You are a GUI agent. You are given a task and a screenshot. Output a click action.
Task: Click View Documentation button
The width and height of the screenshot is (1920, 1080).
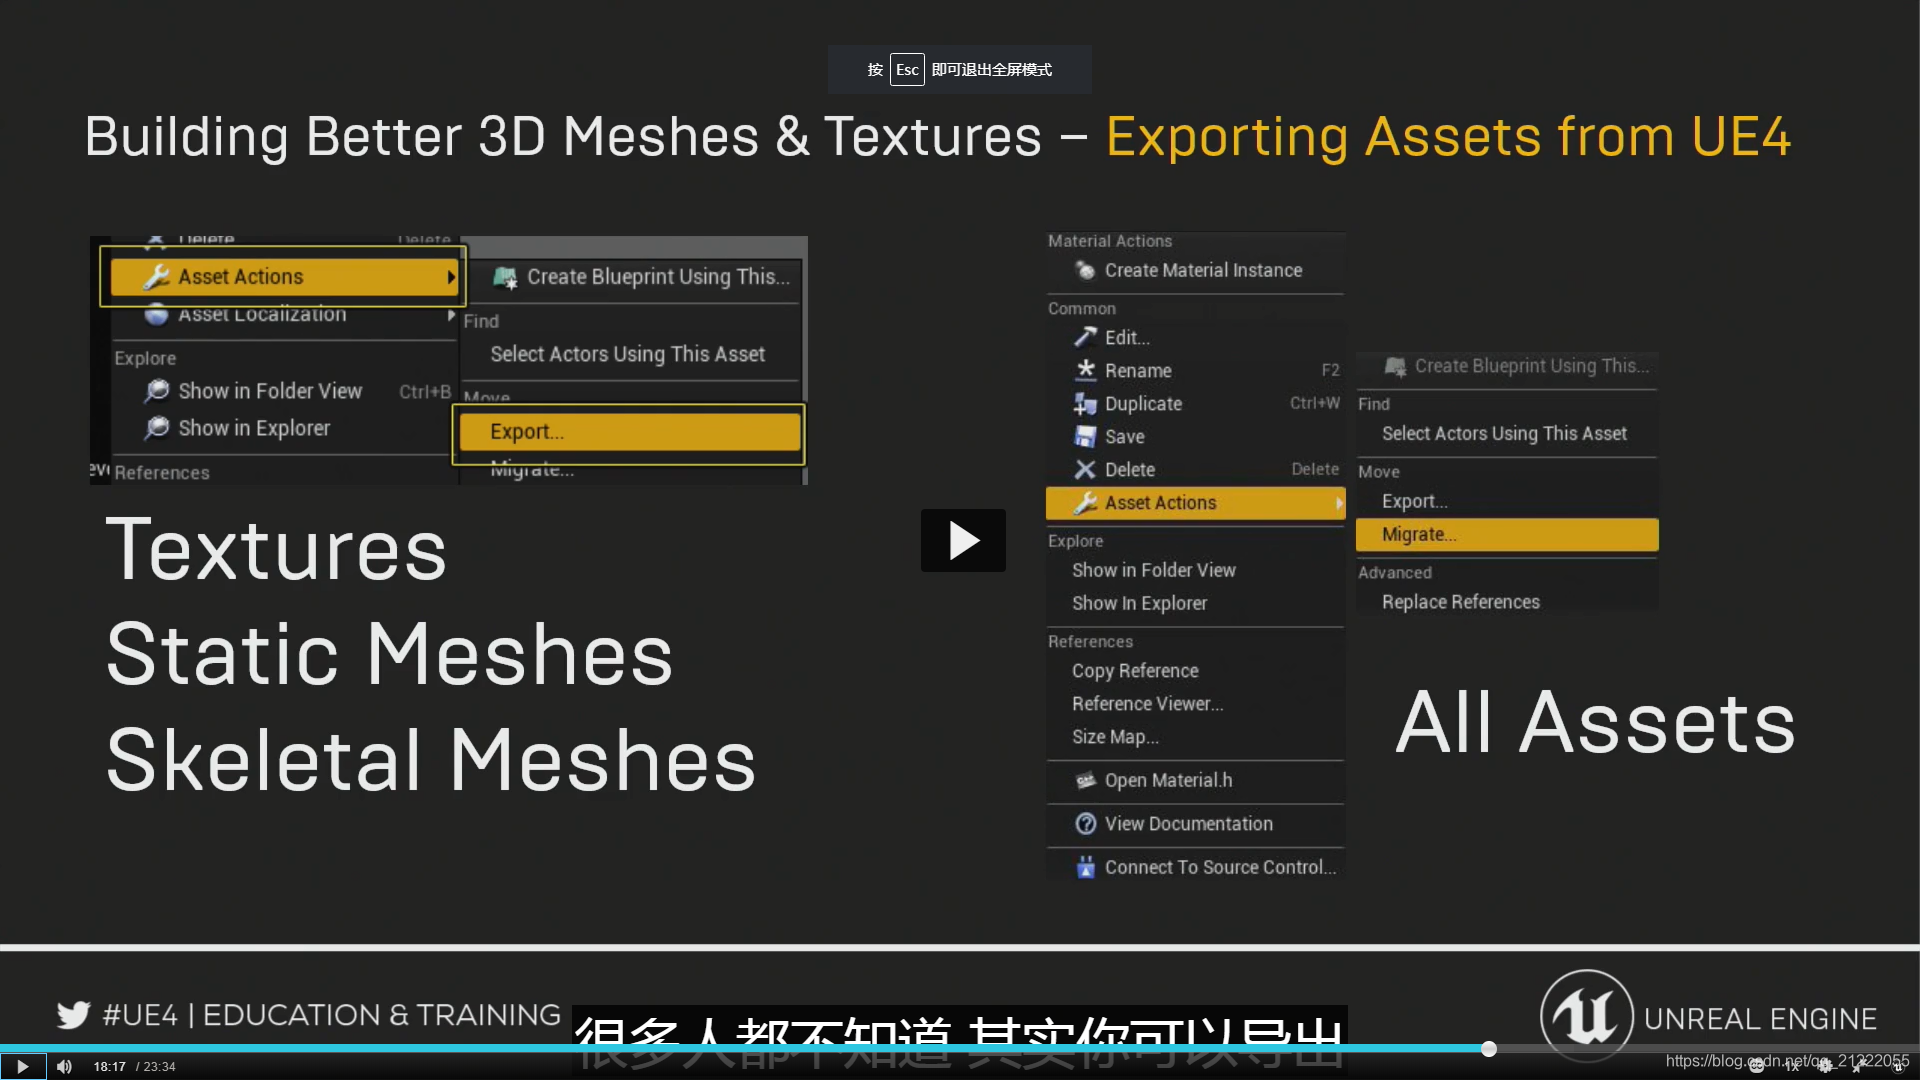click(1187, 823)
